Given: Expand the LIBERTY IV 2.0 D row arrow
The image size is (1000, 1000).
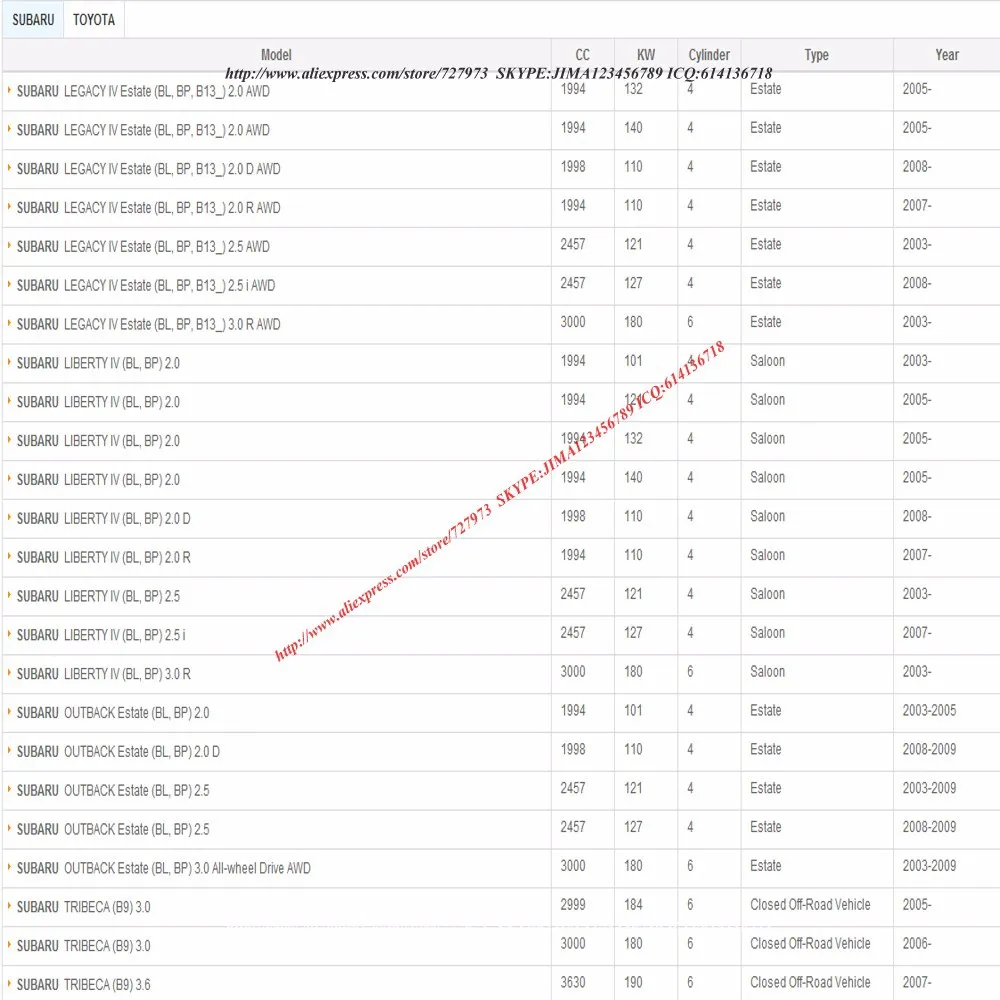Looking at the screenshot, I should 9,517.
